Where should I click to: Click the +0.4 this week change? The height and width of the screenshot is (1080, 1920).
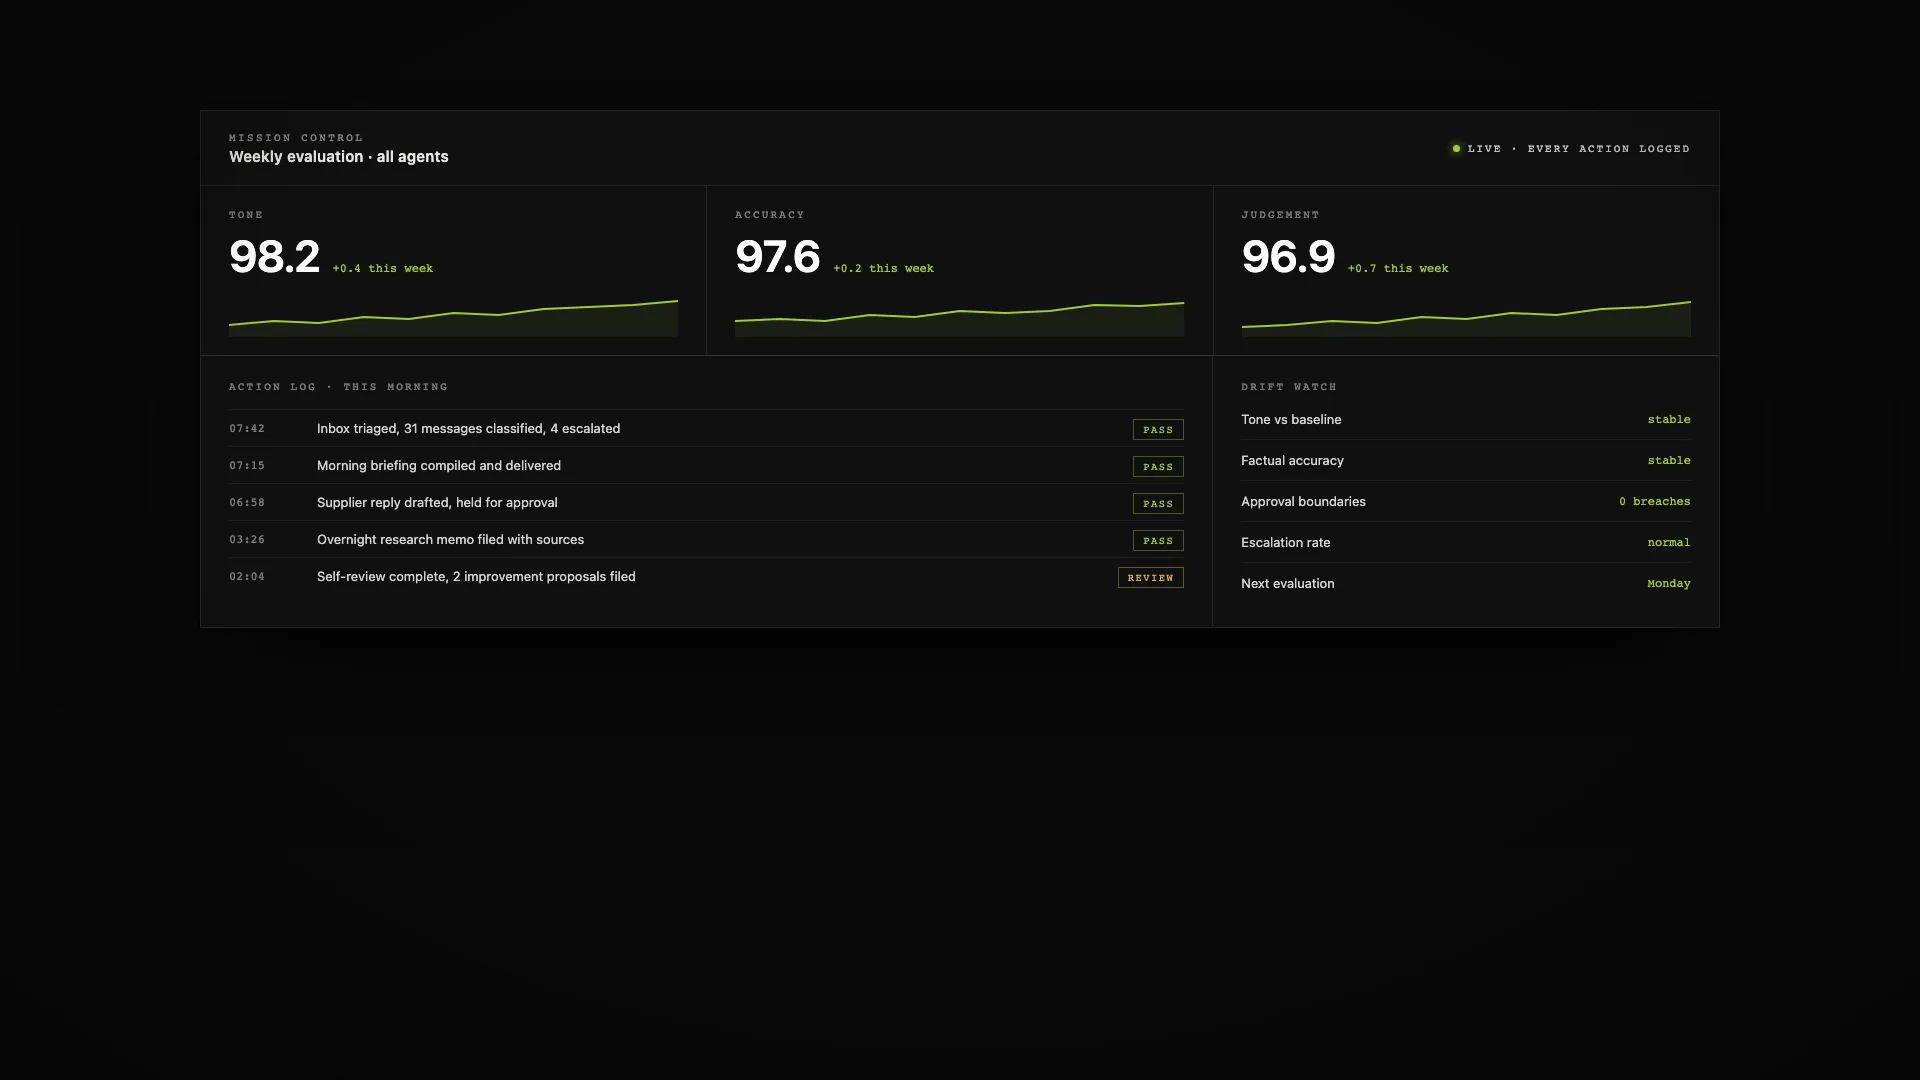[x=383, y=268]
